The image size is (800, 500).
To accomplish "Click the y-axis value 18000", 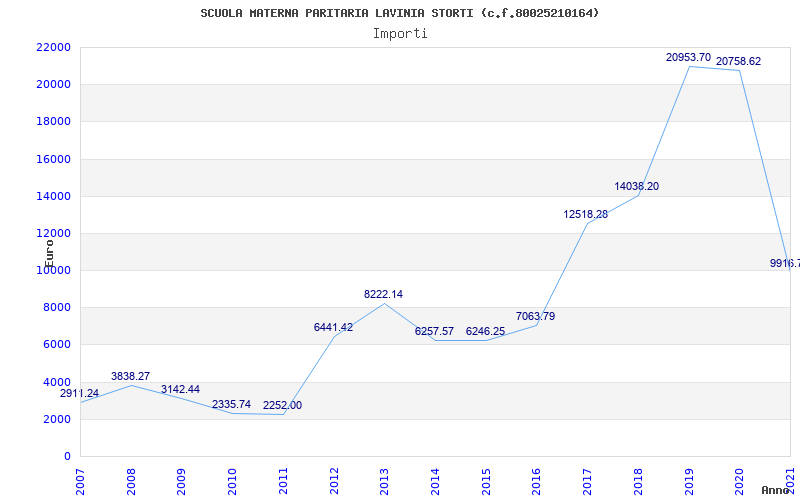I will (53, 121).
